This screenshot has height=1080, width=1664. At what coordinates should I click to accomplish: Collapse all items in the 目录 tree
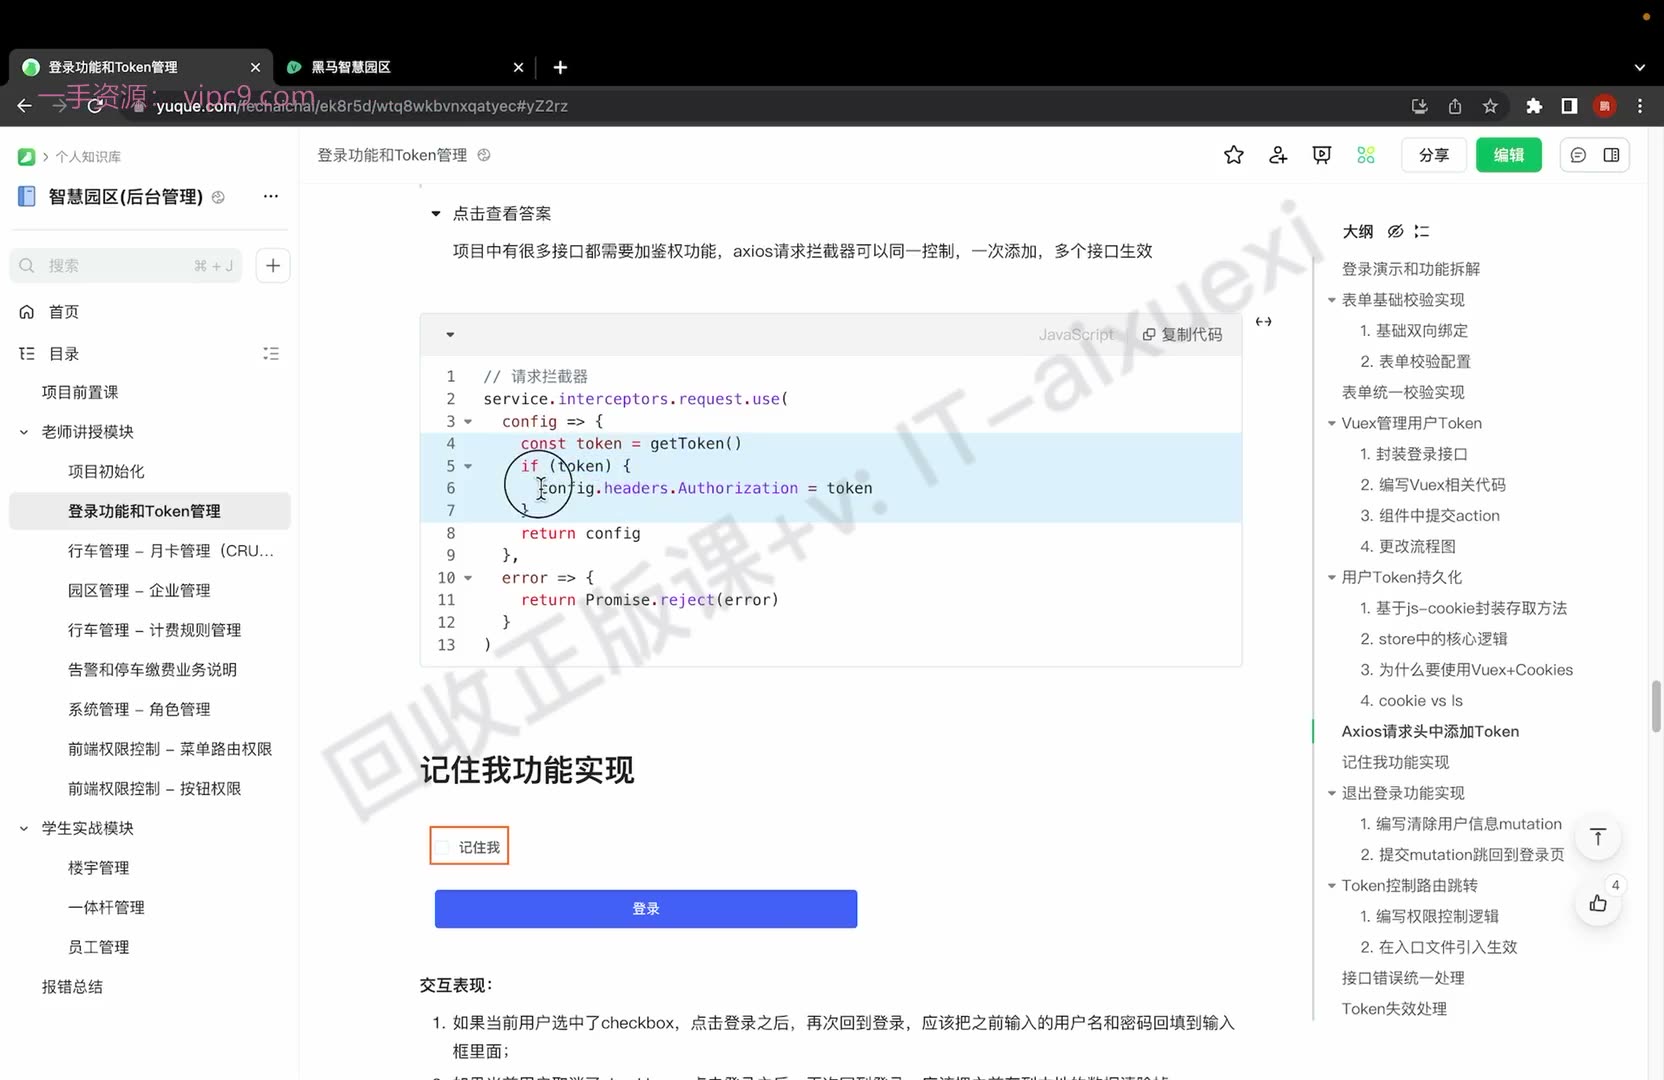[x=271, y=353]
